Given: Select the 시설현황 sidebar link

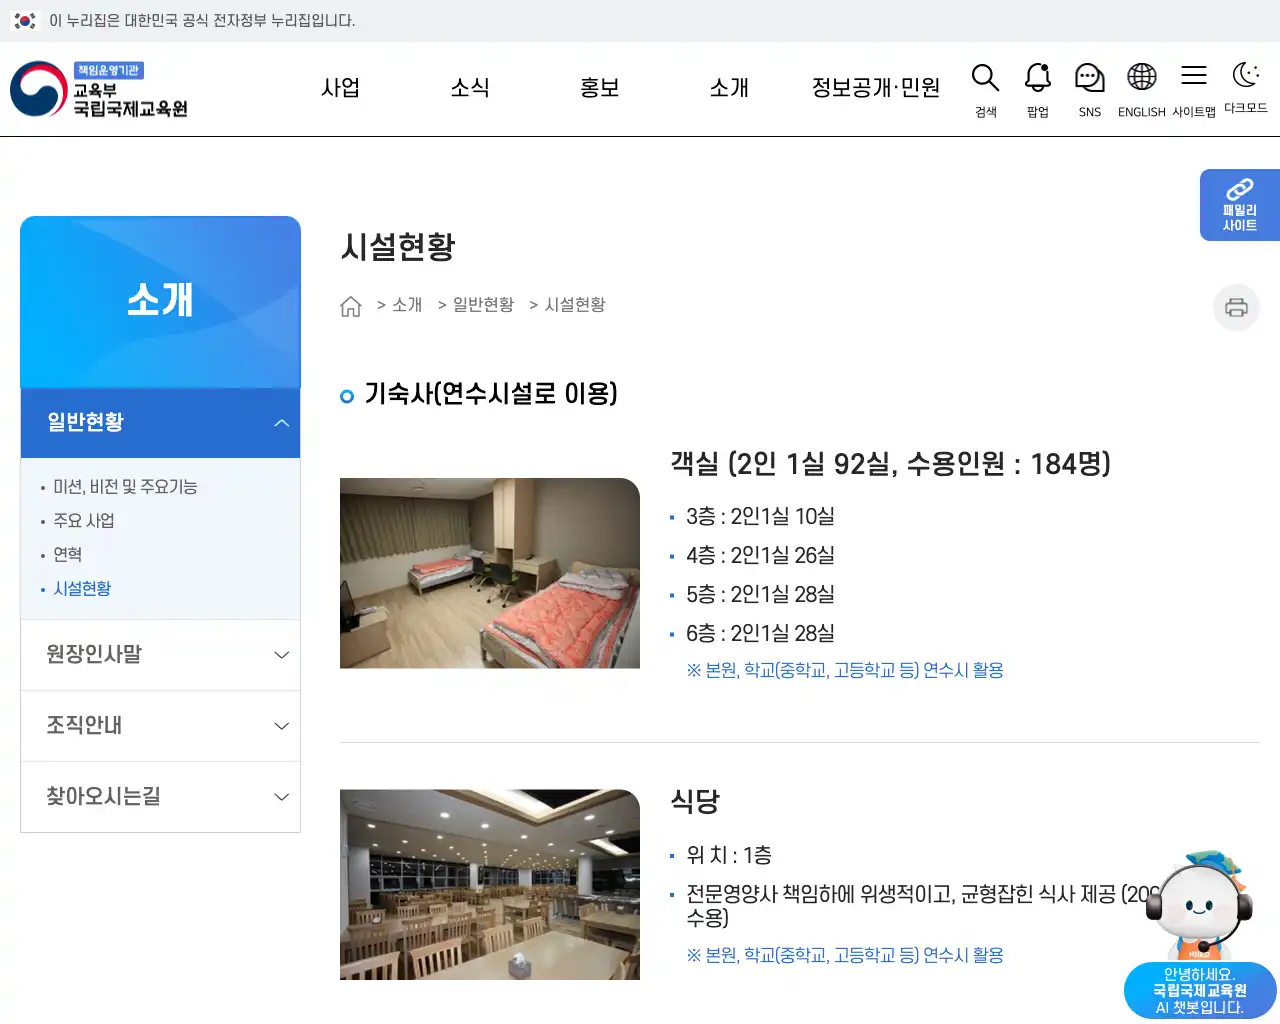Looking at the screenshot, I should [x=82, y=589].
